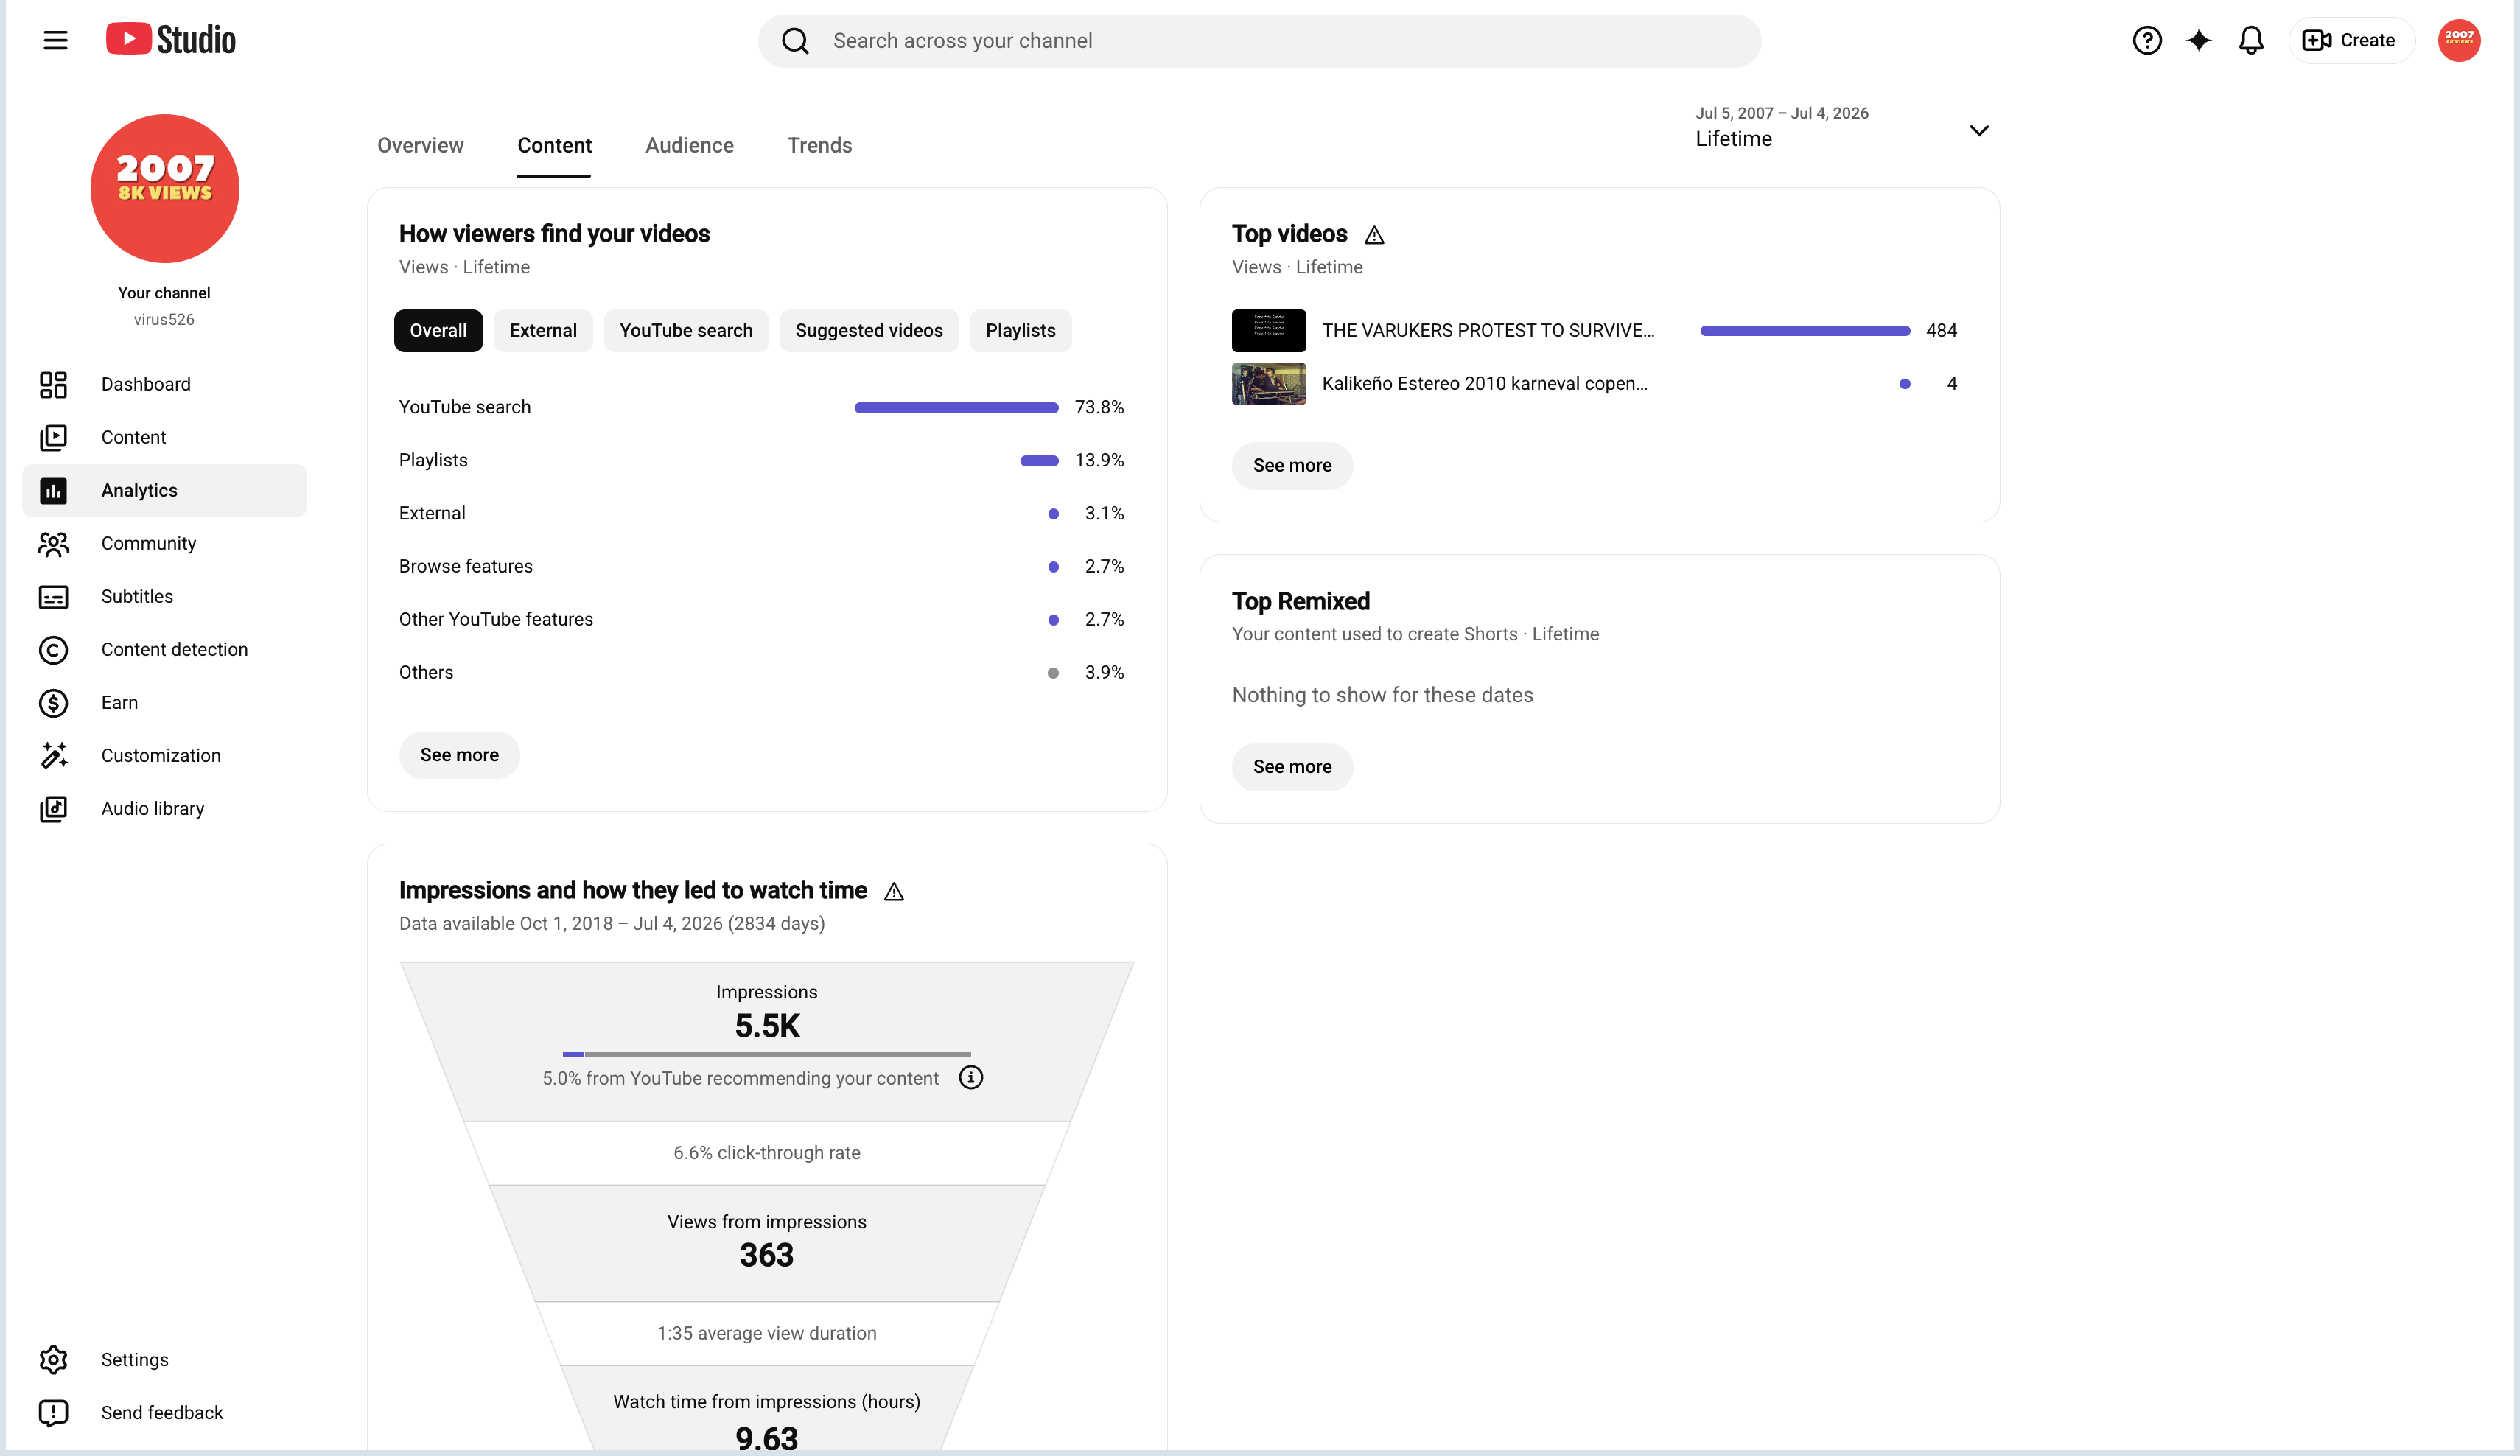Click the Browse features row label
This screenshot has width=2520, height=1456.
[x=466, y=566]
